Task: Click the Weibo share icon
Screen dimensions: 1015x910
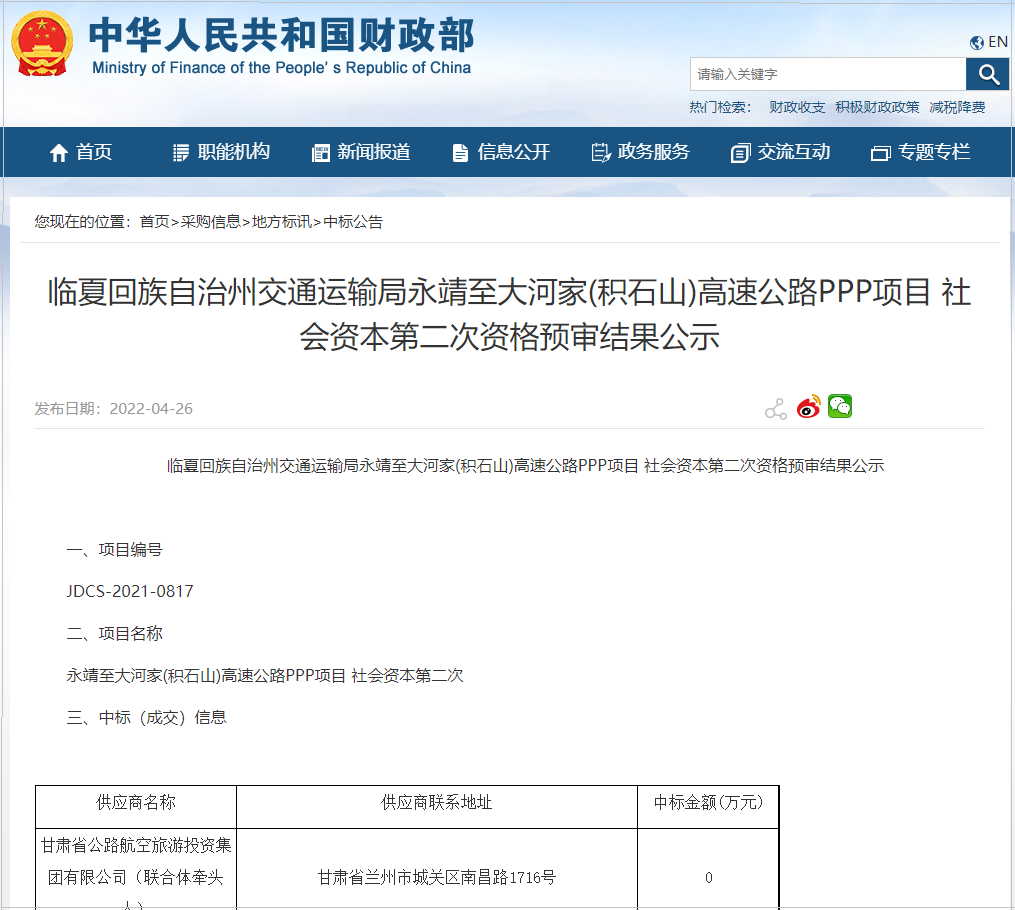Action: [808, 407]
